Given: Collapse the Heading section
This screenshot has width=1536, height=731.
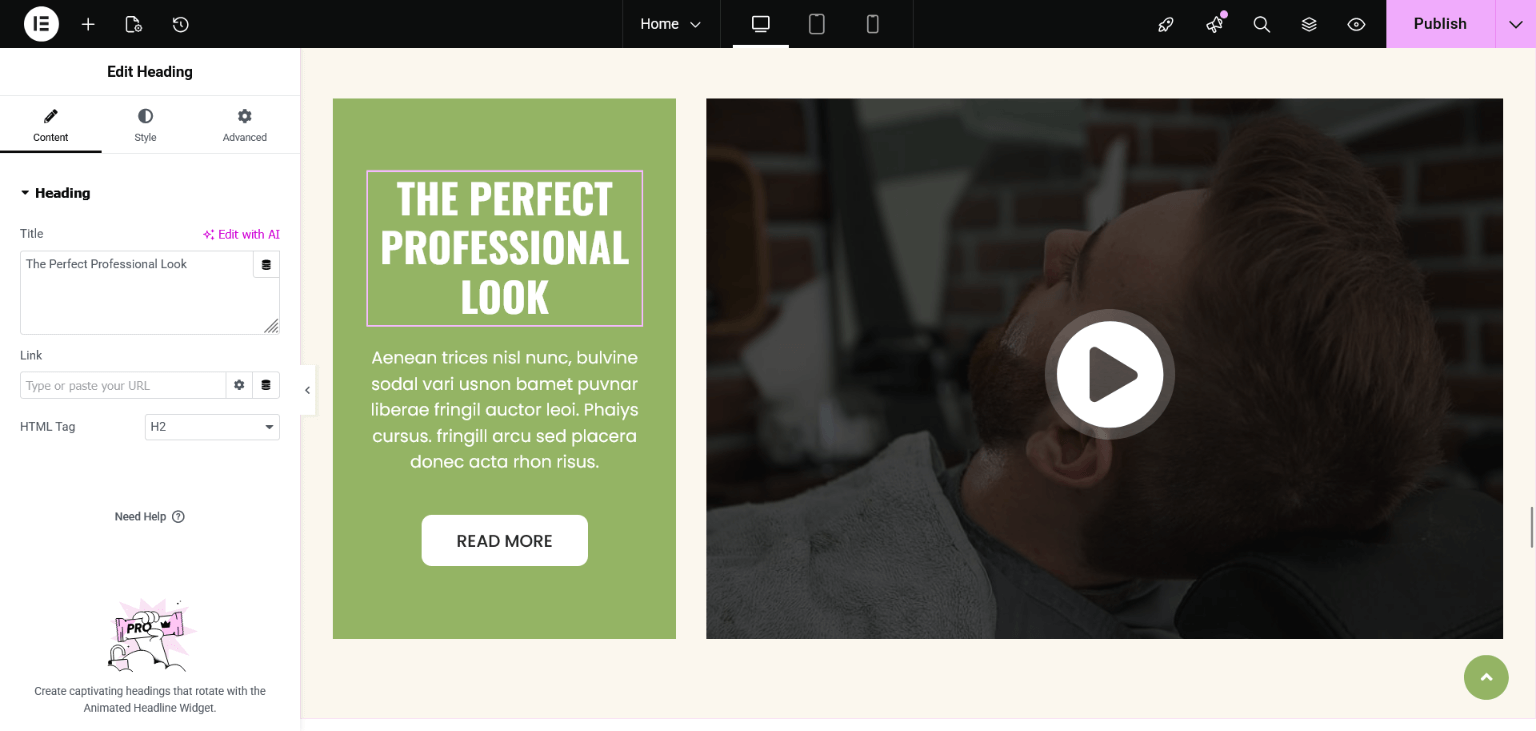Looking at the screenshot, I should 56,193.
